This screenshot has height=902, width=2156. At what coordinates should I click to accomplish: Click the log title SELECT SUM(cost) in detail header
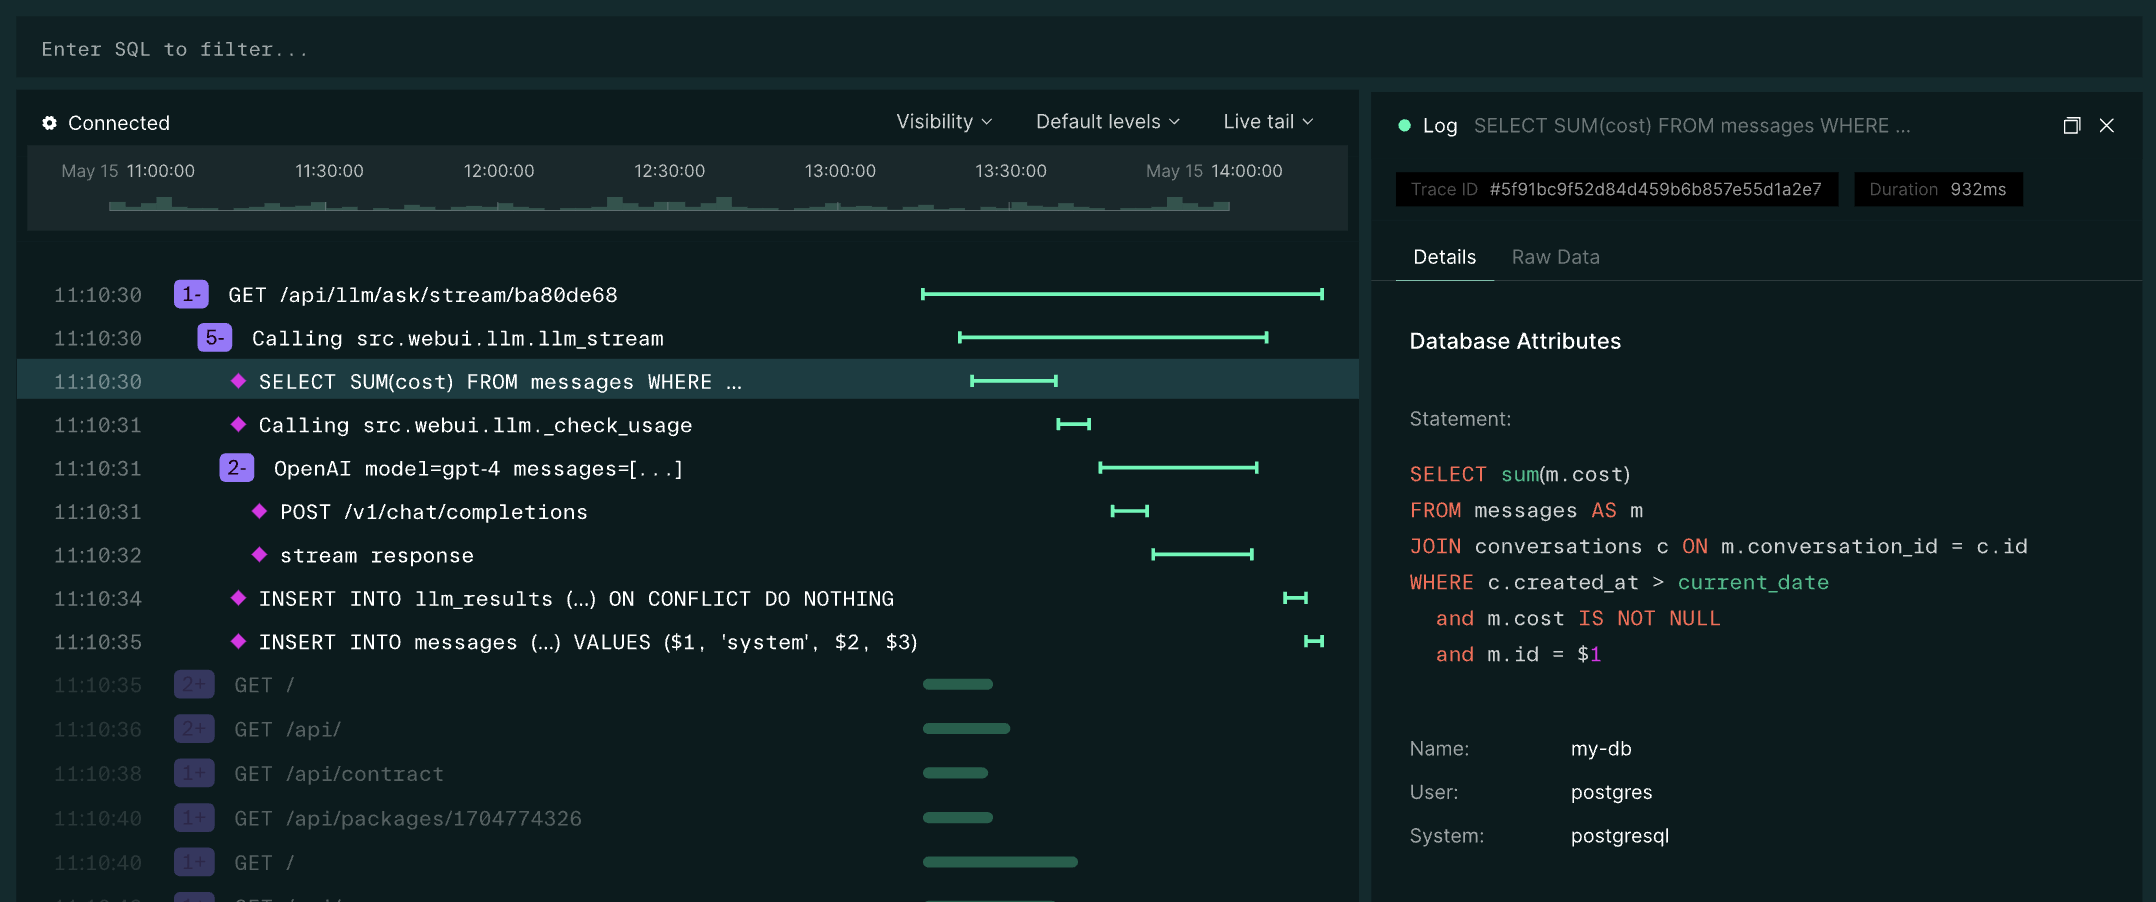[1692, 126]
